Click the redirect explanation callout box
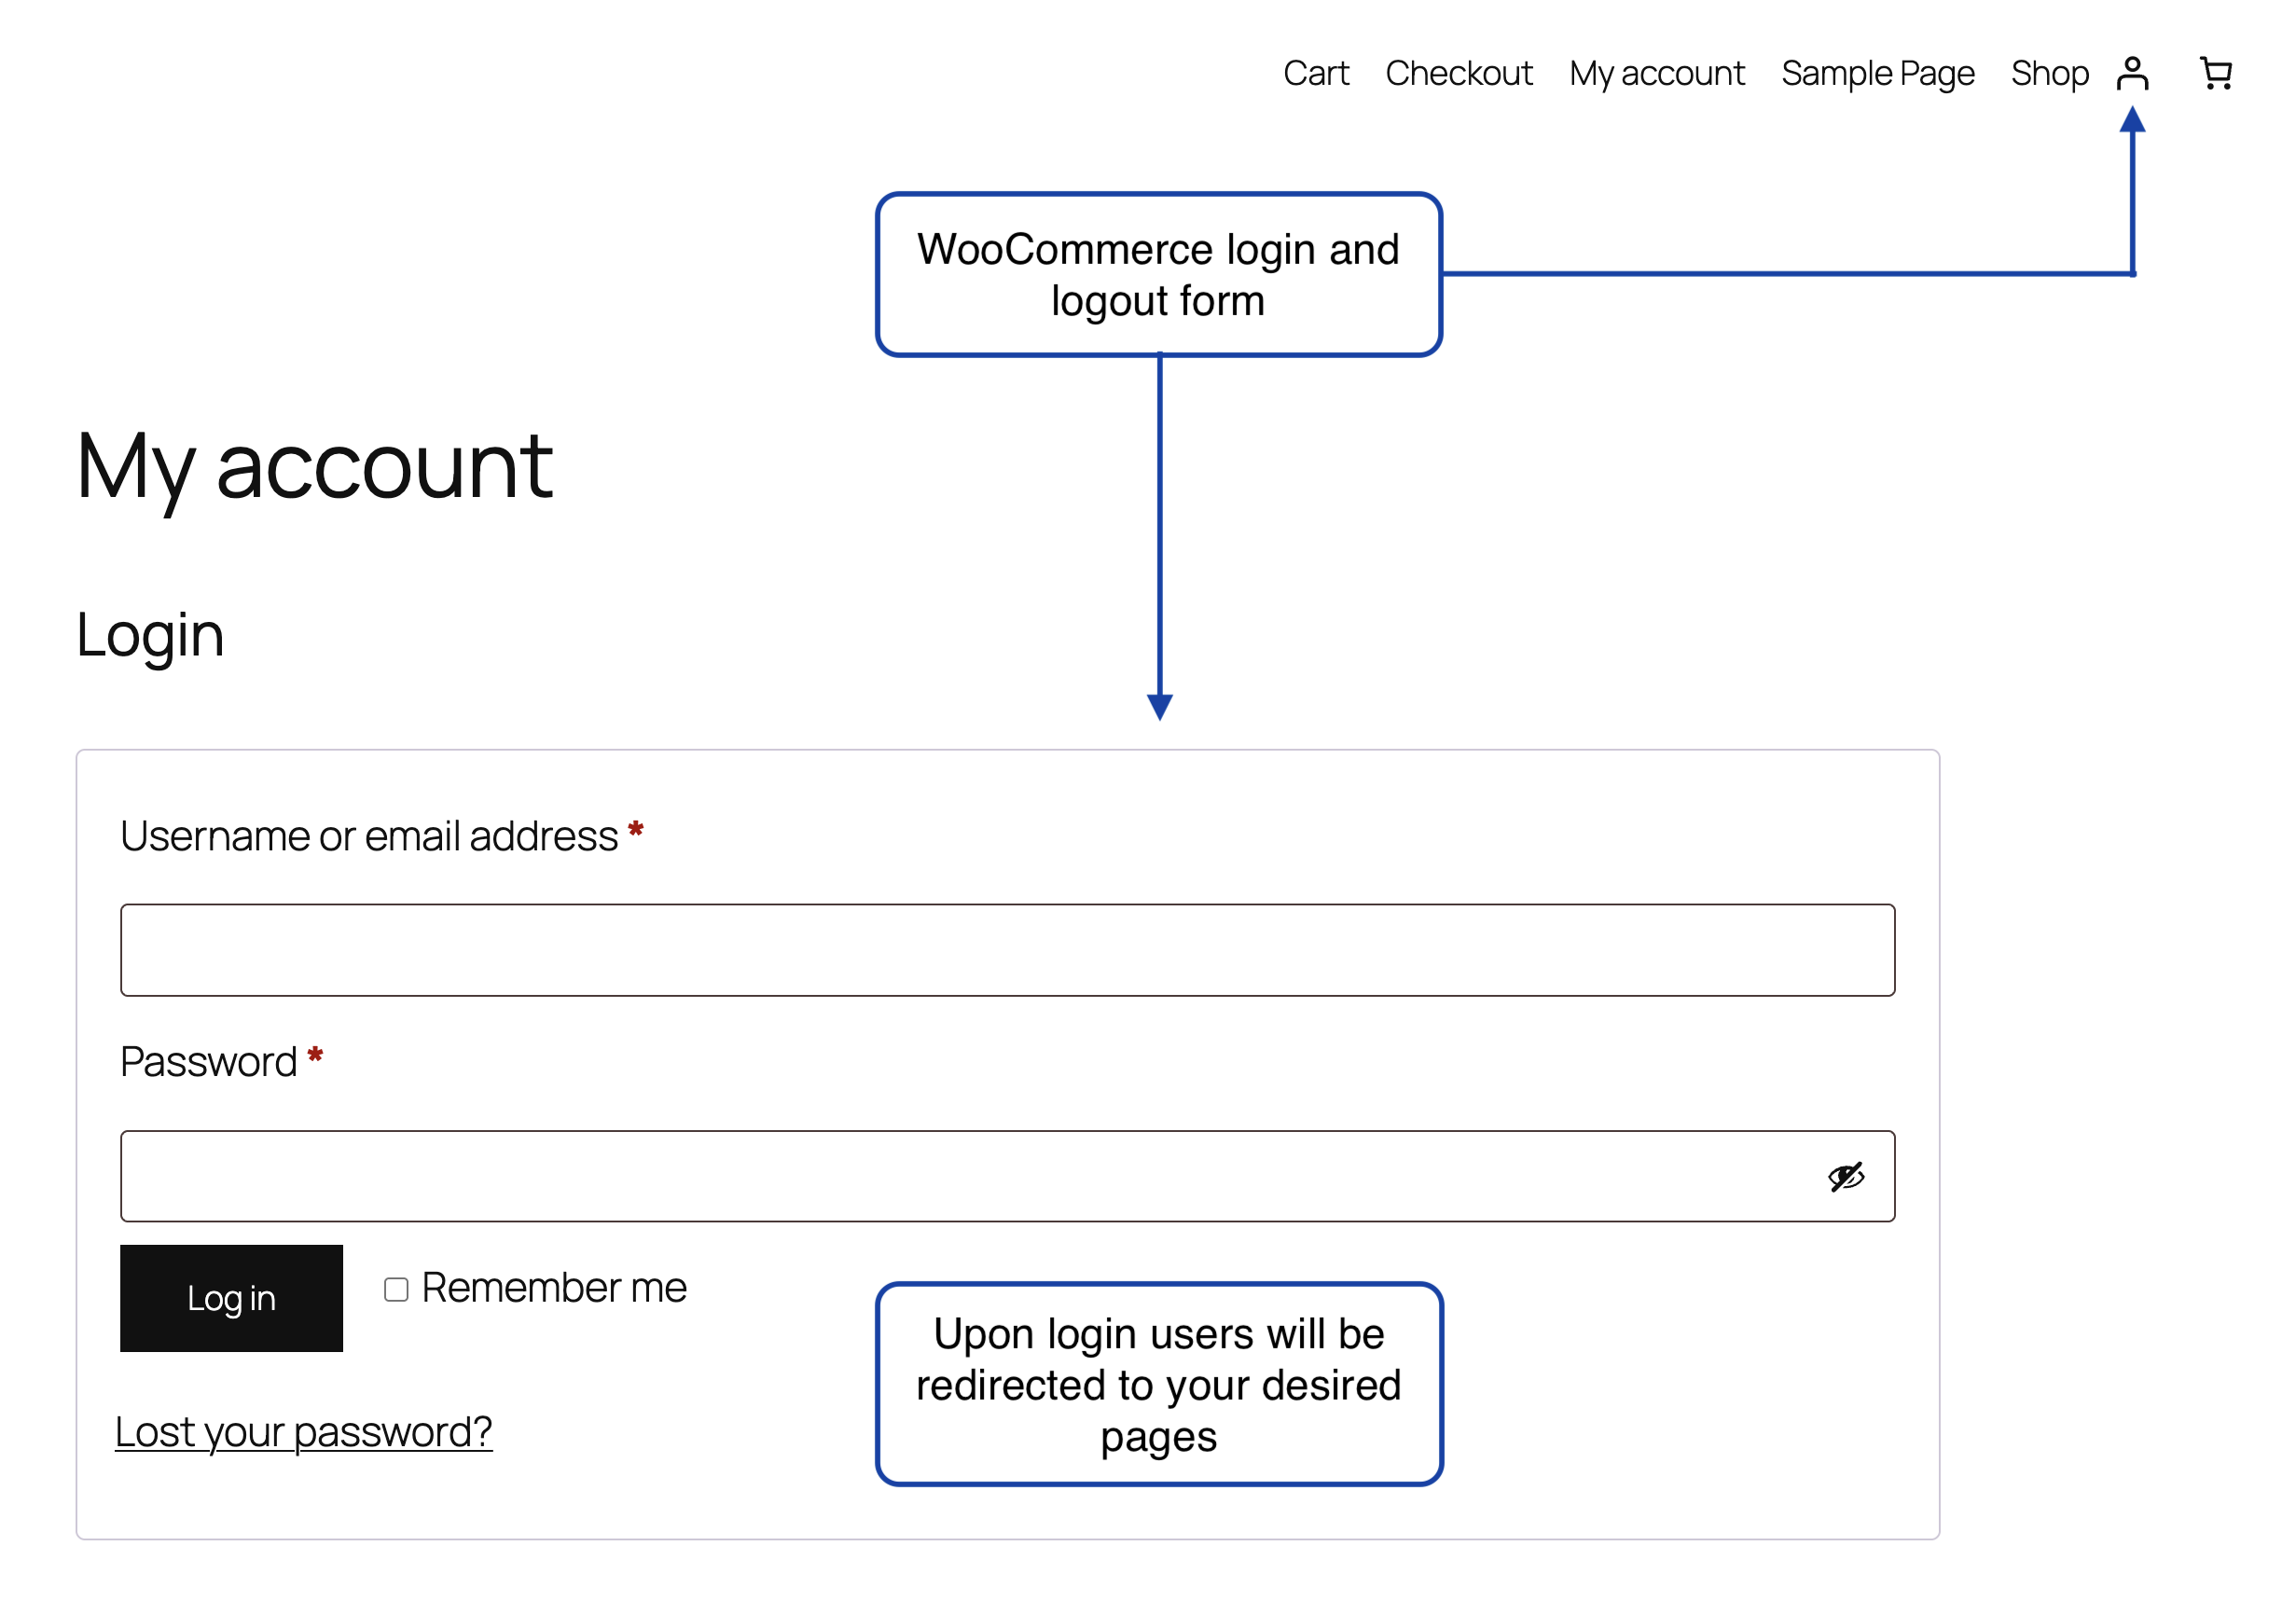Viewport: 2296px width, 1601px height. (x=1159, y=1385)
